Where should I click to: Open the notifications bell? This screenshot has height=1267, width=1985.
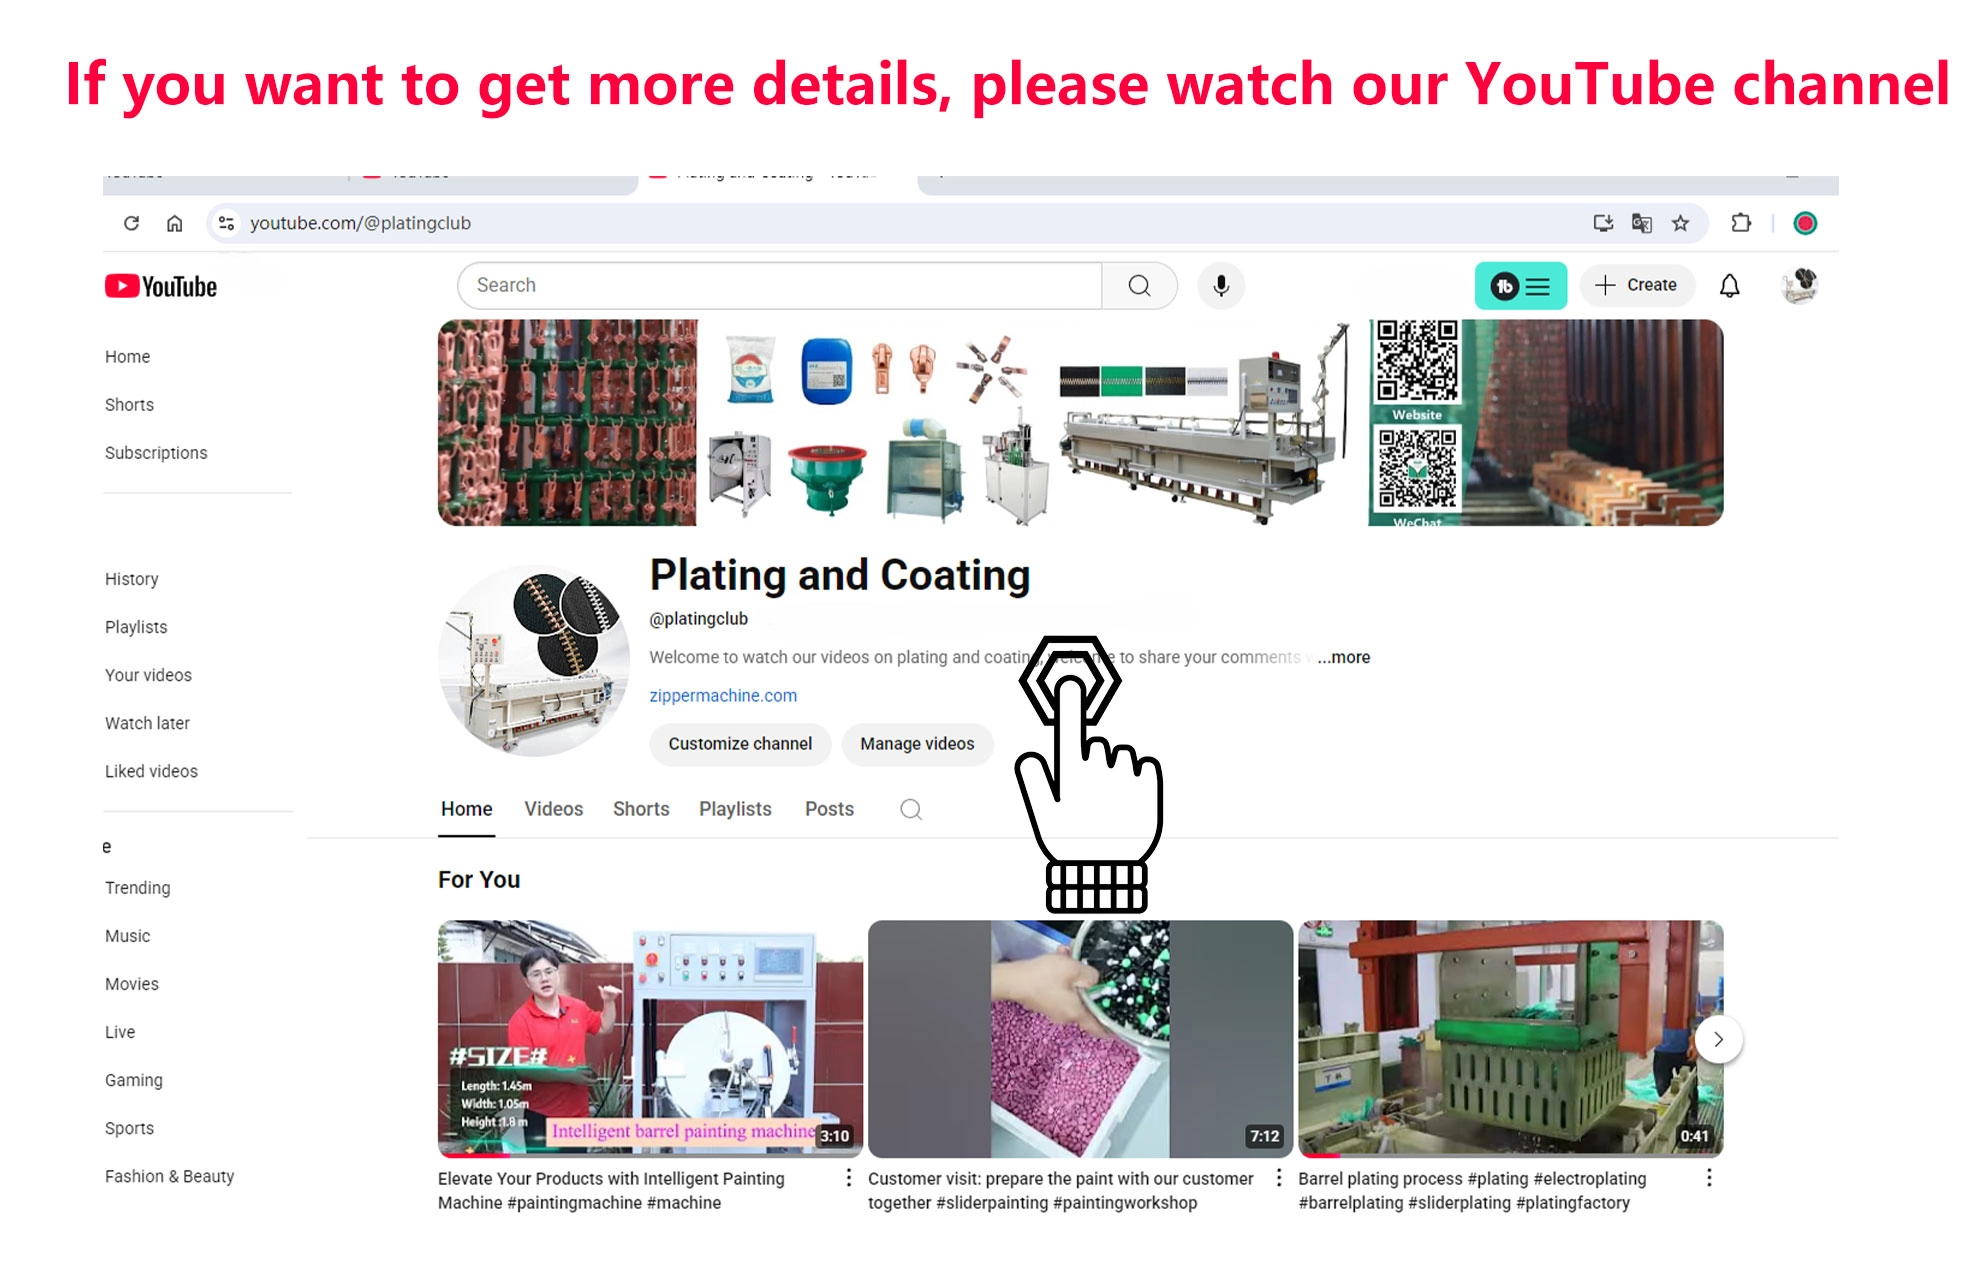point(1729,286)
